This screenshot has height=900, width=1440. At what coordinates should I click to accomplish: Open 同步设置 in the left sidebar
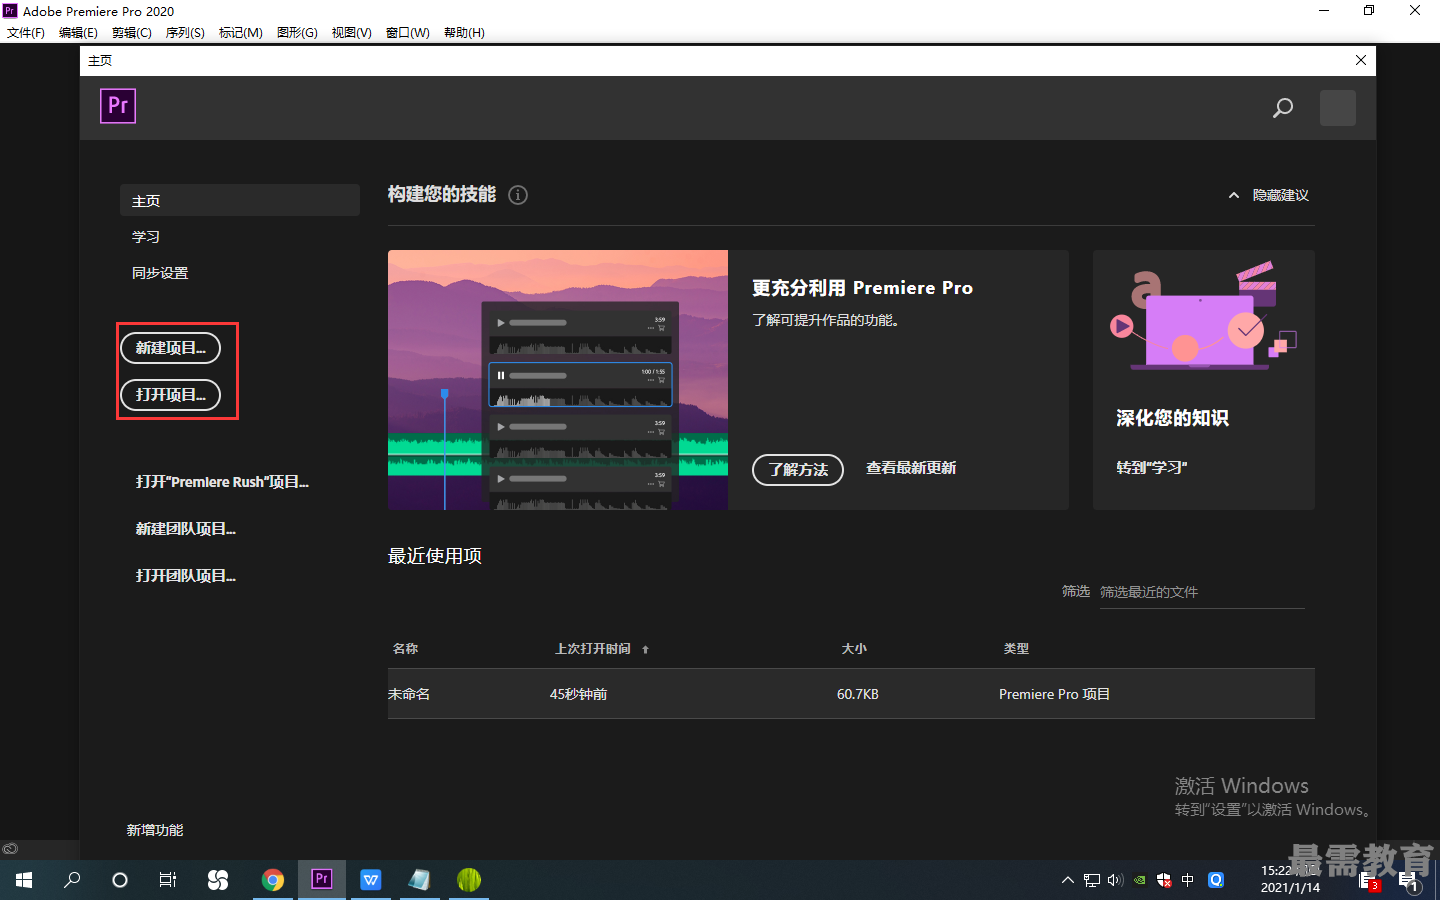pyautogui.click(x=160, y=273)
